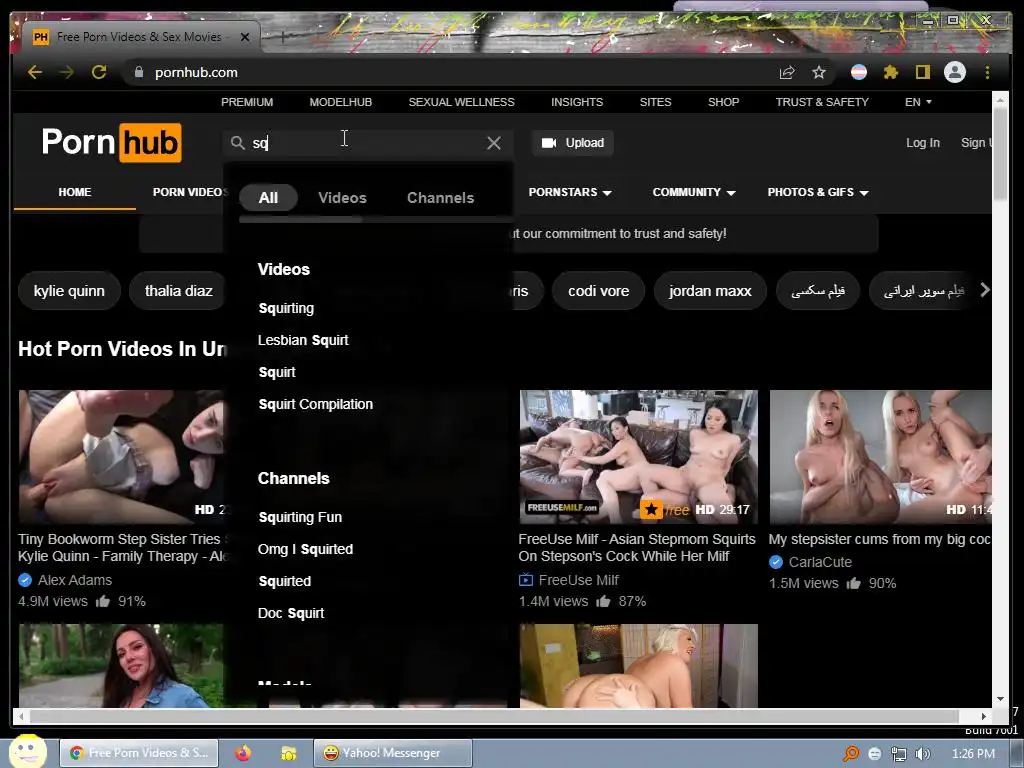Screen dimensions: 1024x768
Task: View site info via the padlock icon
Action: 138,72
